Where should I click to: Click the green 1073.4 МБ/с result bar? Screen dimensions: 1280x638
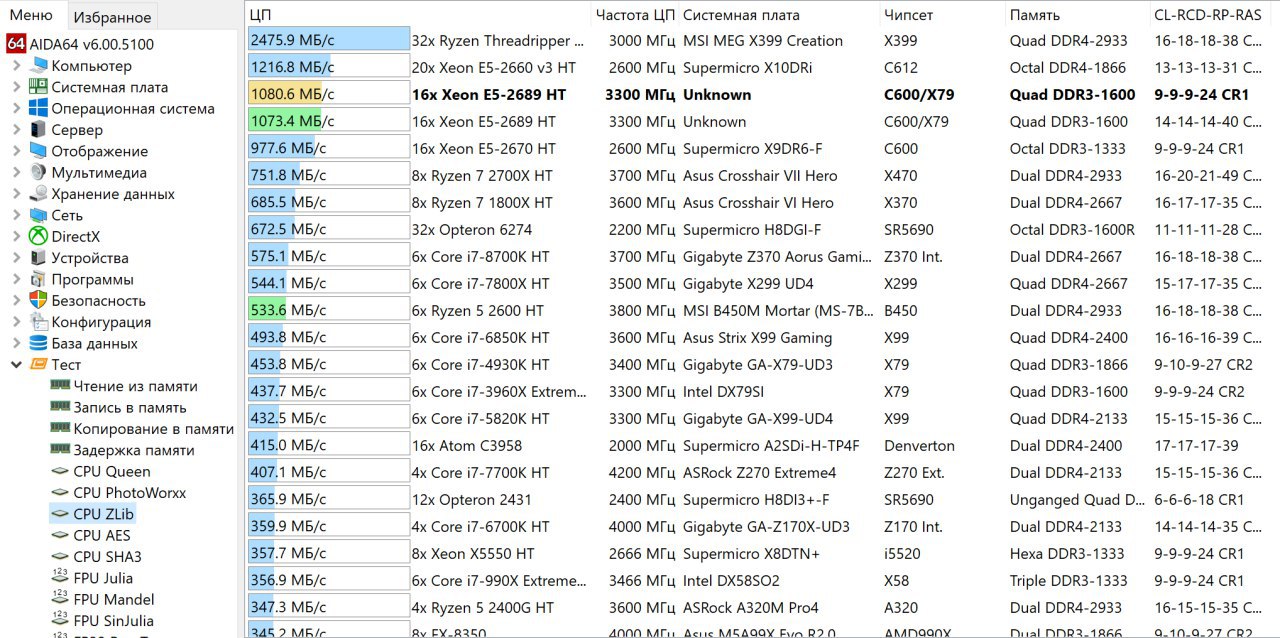point(329,122)
